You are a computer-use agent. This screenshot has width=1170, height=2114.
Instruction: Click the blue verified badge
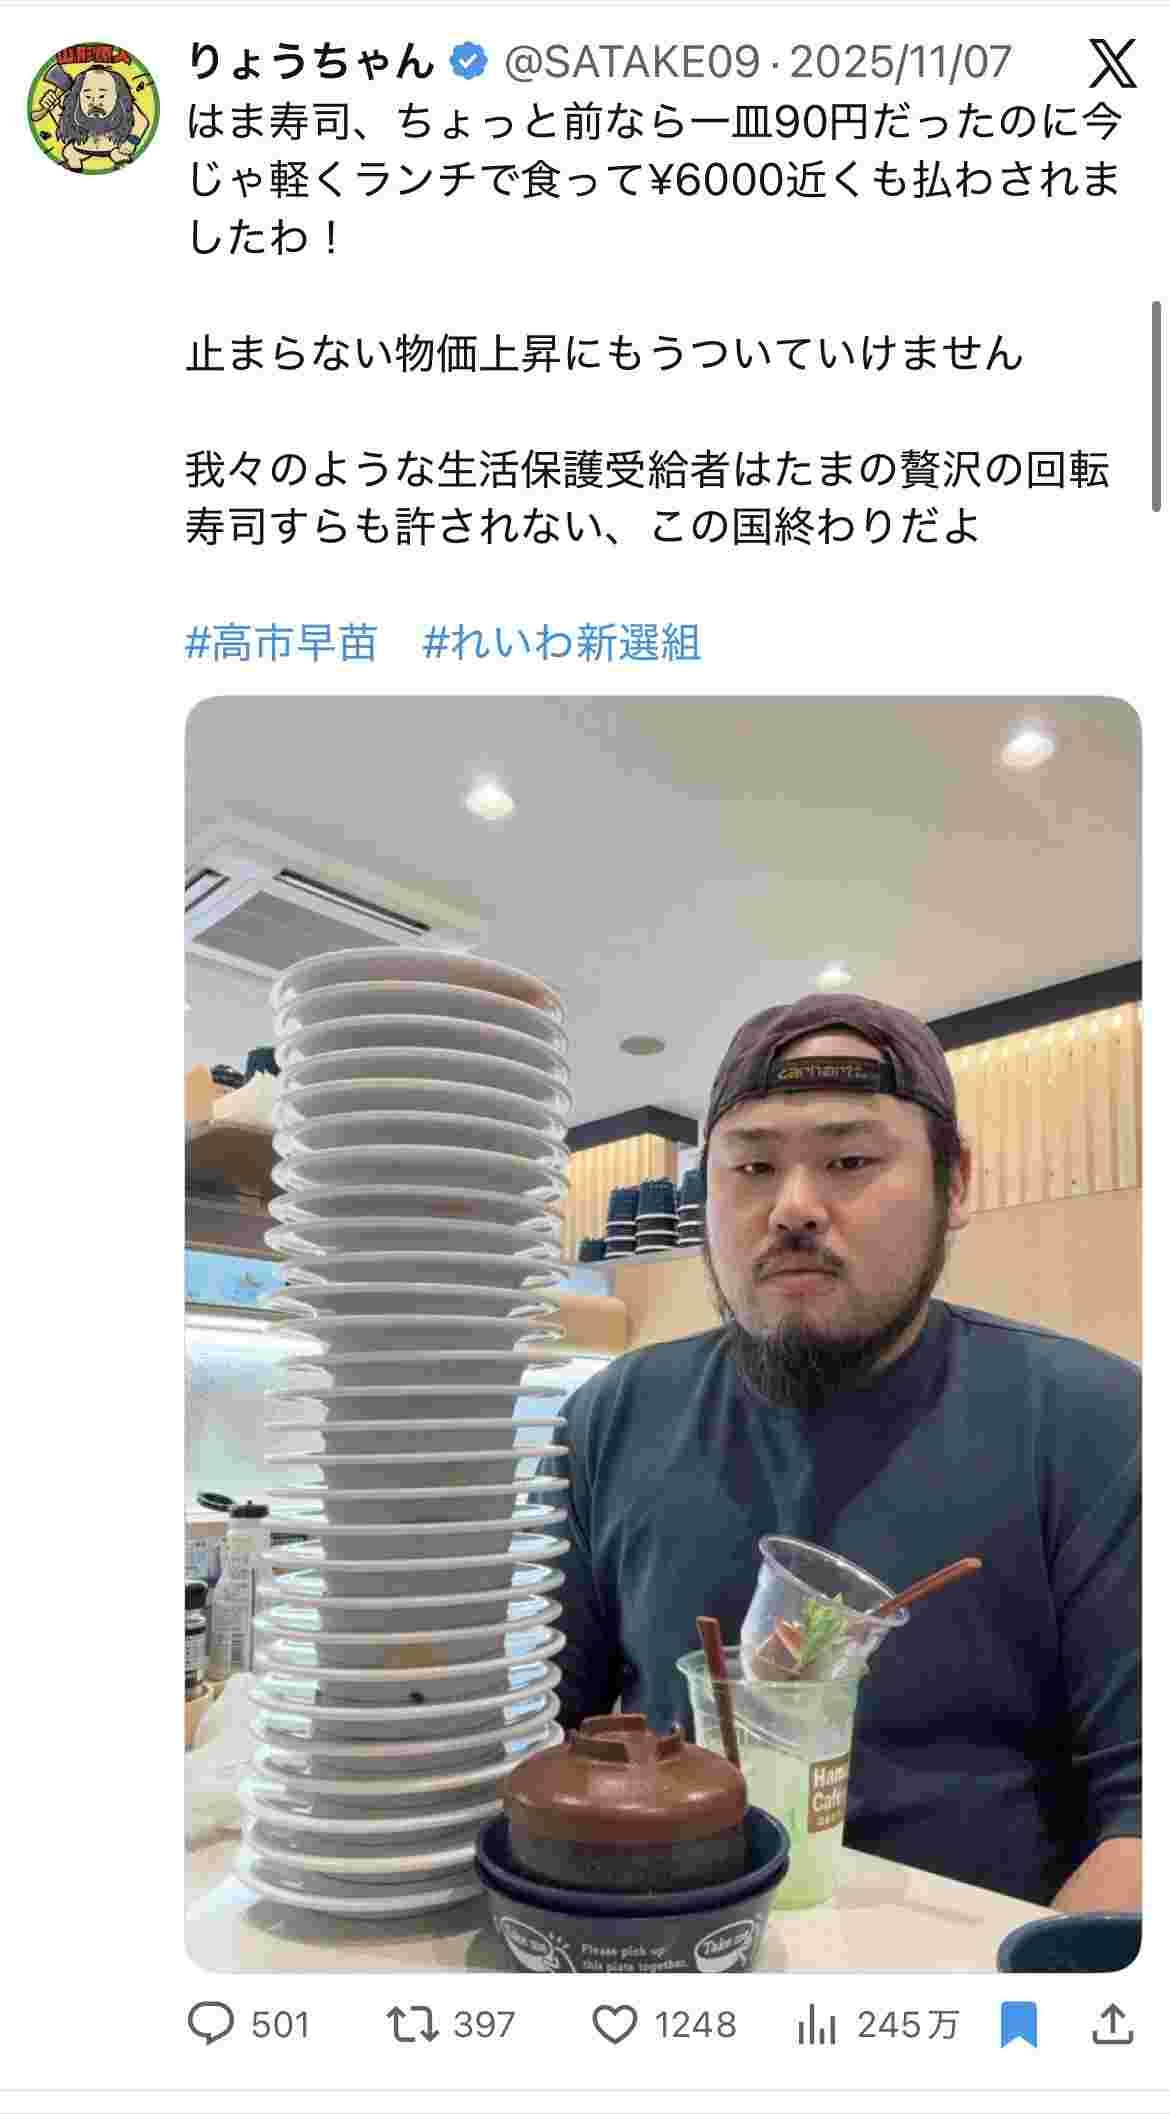468,63
